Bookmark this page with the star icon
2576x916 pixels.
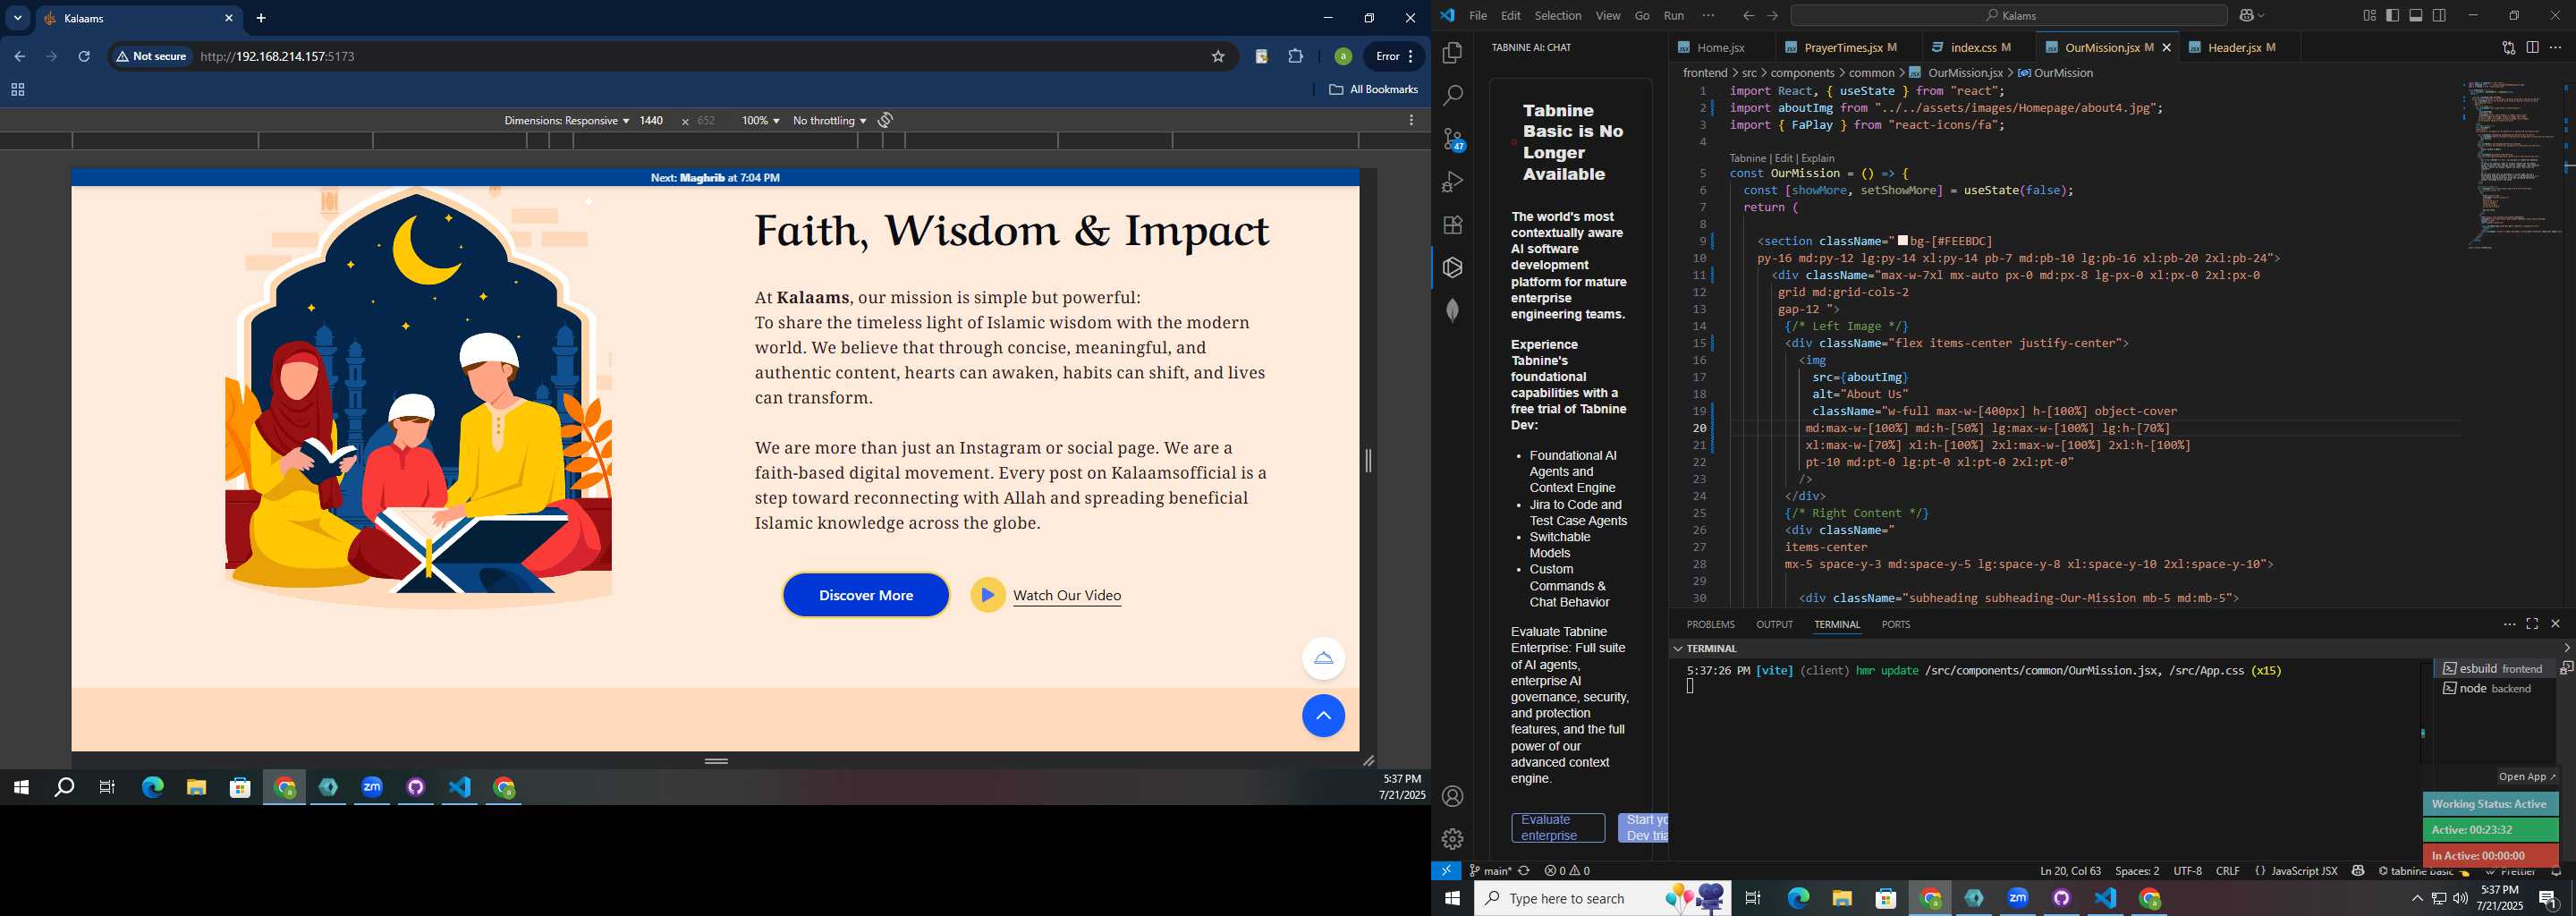click(x=1218, y=57)
